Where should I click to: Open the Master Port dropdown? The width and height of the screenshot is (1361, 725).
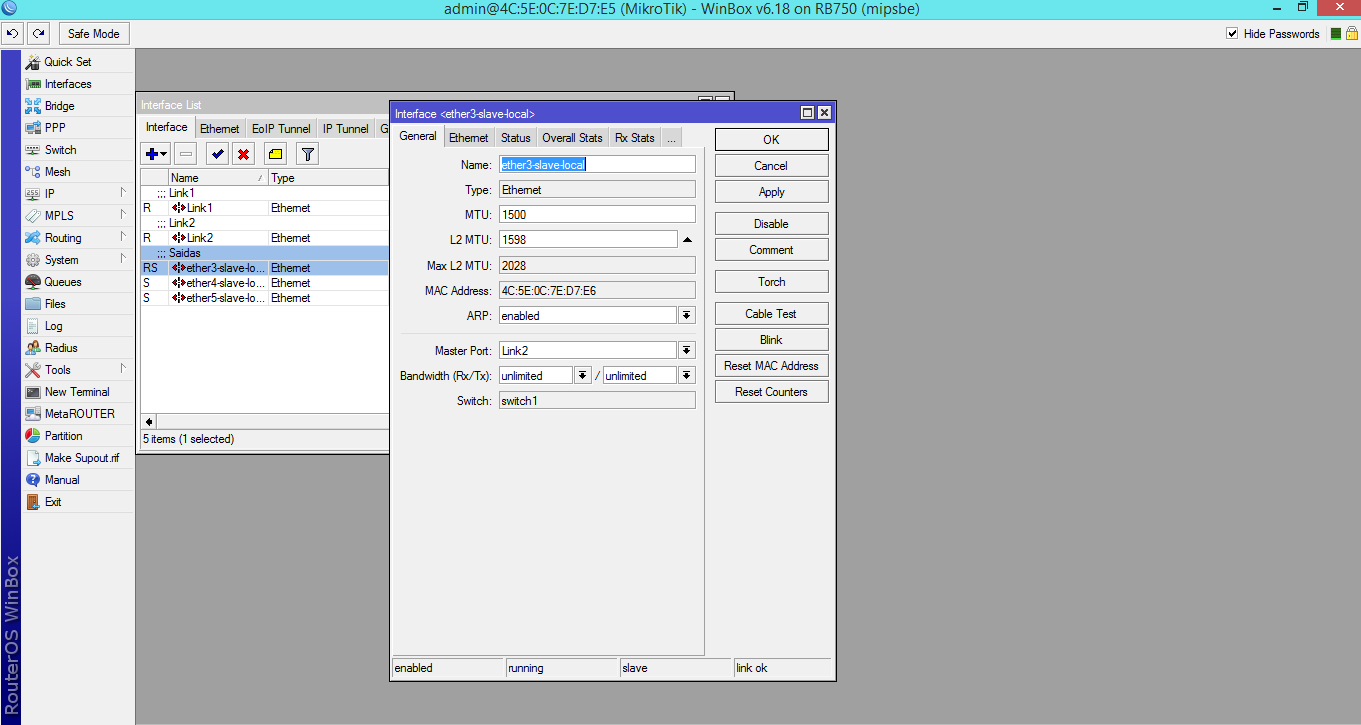point(687,350)
